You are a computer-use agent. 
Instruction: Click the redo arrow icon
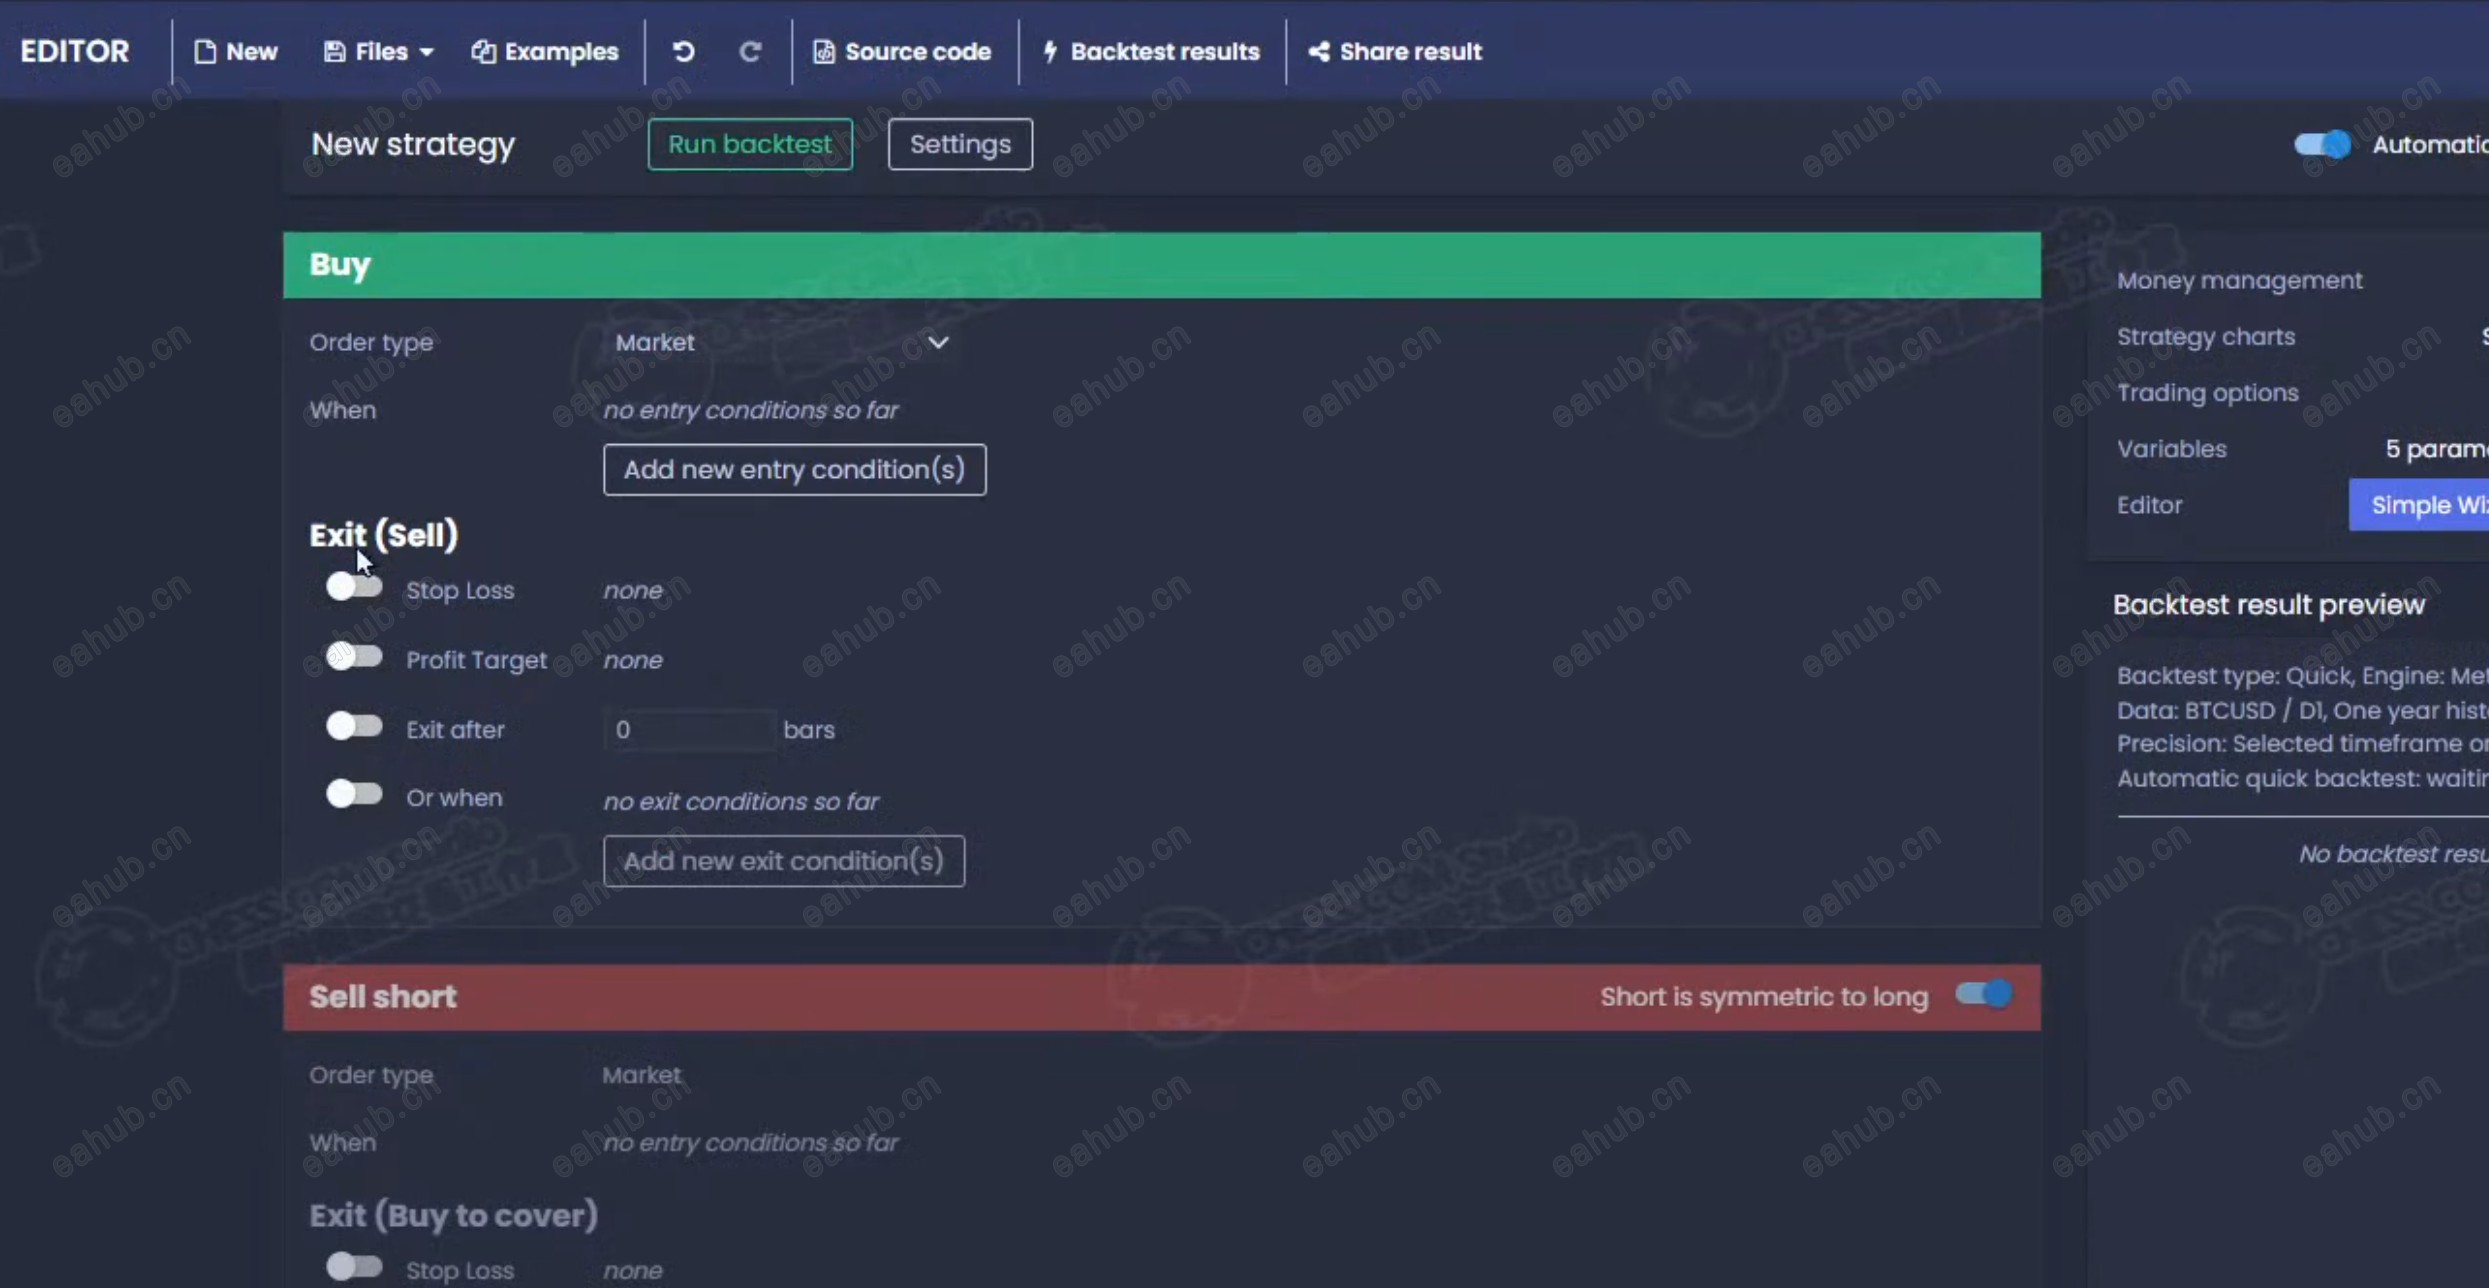[750, 52]
